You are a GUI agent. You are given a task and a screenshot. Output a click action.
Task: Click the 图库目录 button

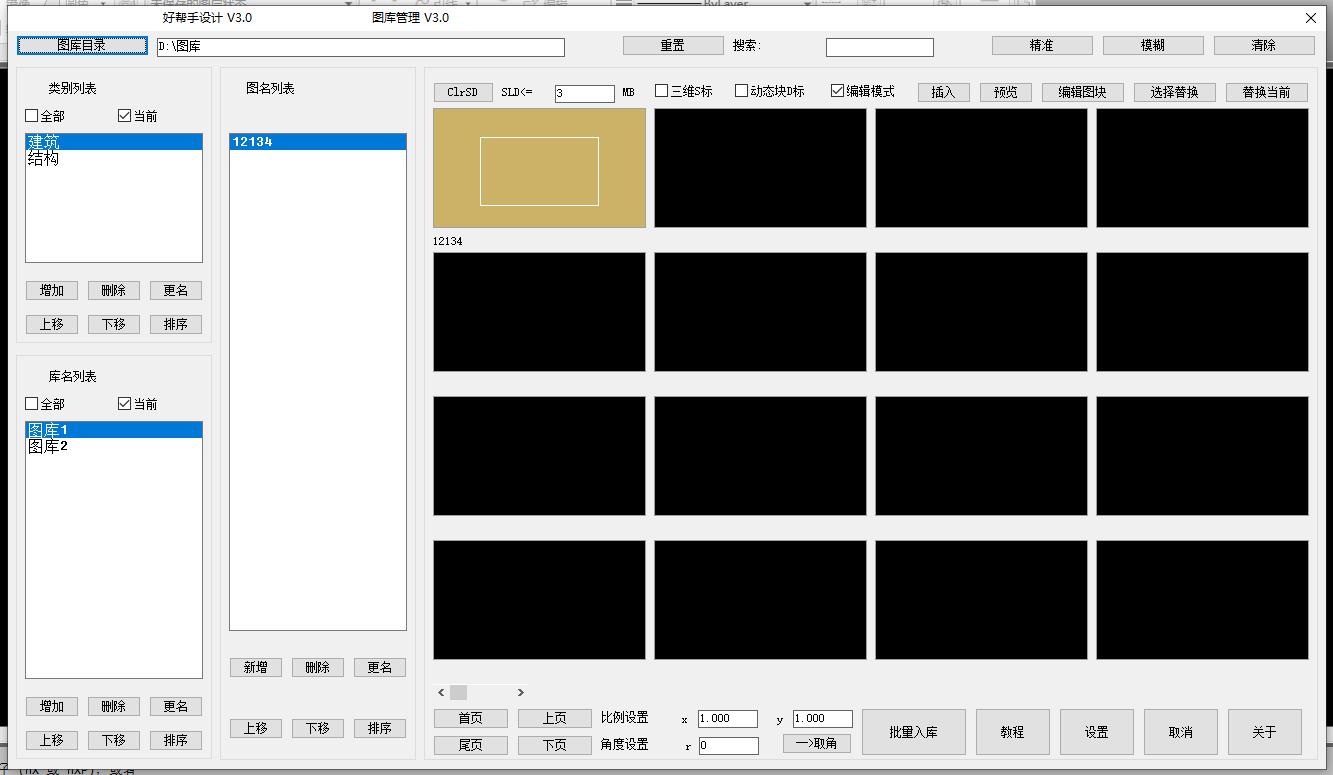tap(81, 46)
